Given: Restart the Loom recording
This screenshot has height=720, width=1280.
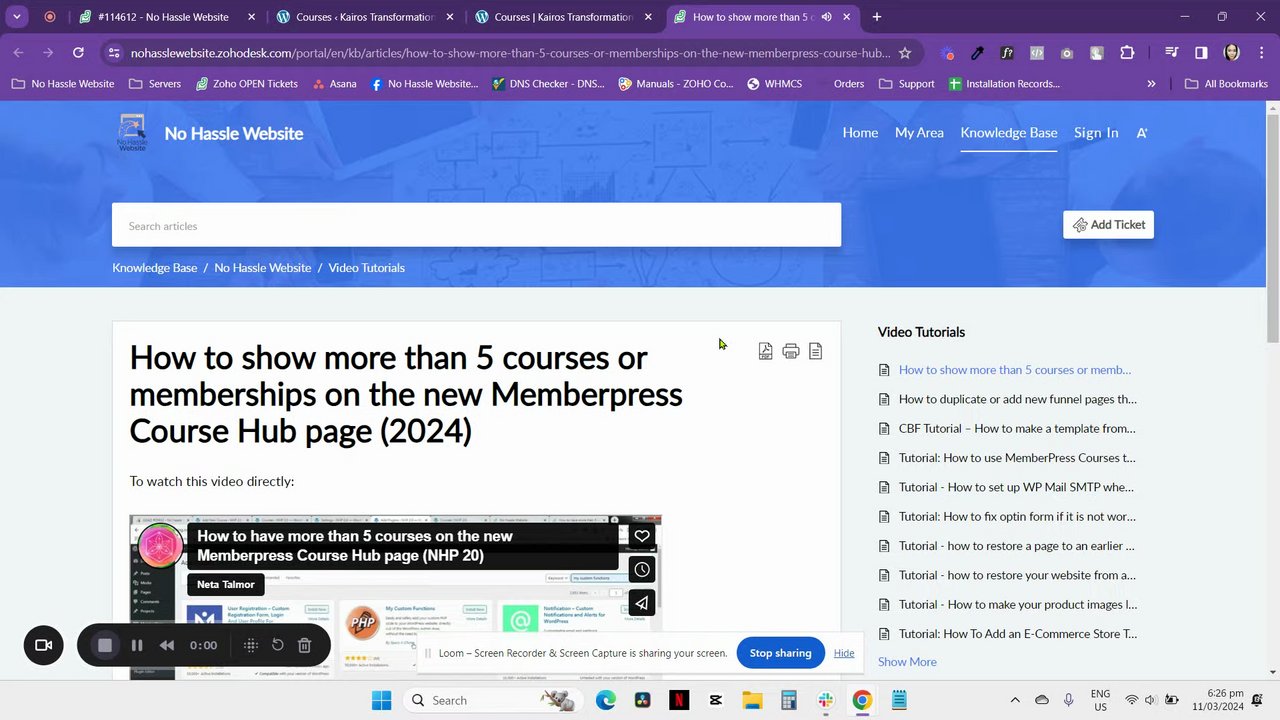Looking at the screenshot, I should point(278,645).
